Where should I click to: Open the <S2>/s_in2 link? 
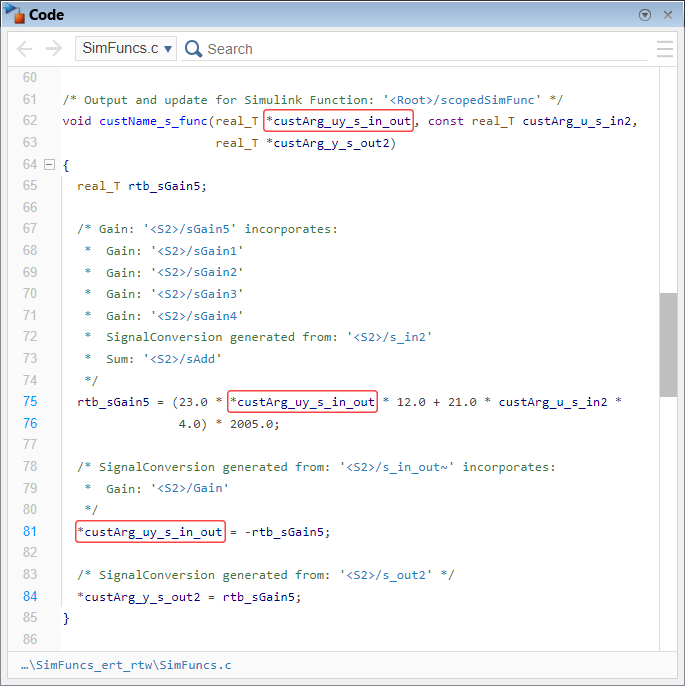pos(389,337)
